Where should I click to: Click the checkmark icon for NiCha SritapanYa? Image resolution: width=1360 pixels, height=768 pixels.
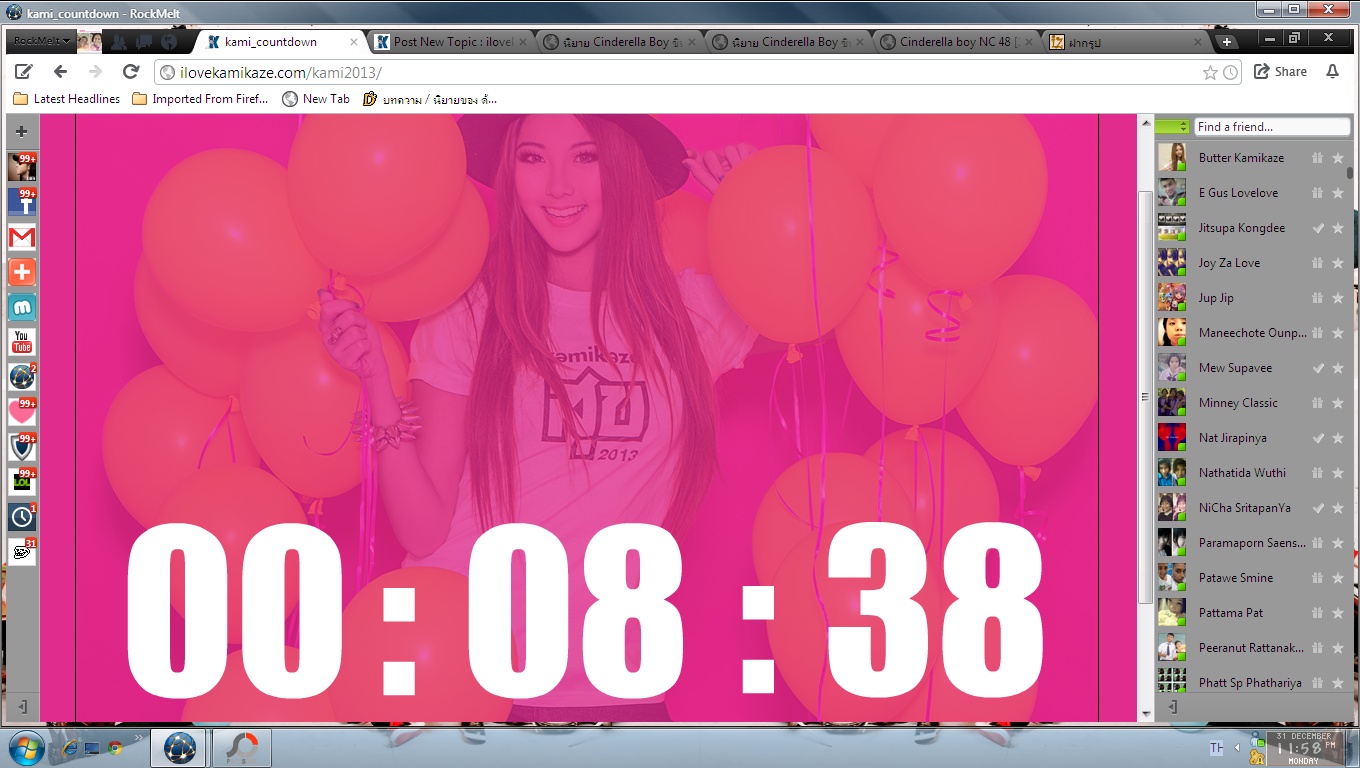[1318, 508]
